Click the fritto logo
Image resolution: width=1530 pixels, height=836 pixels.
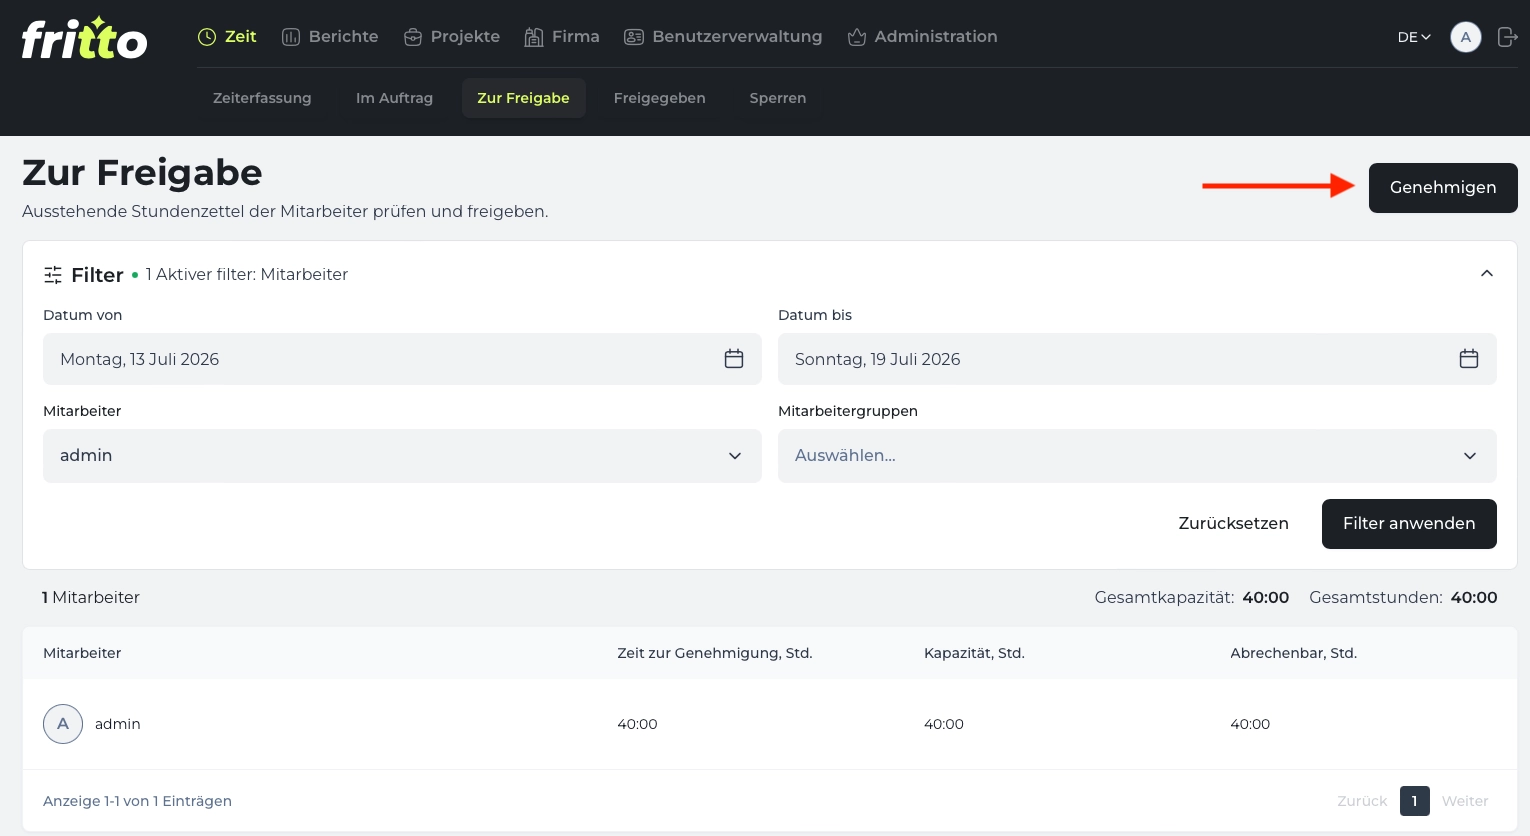tap(84, 39)
